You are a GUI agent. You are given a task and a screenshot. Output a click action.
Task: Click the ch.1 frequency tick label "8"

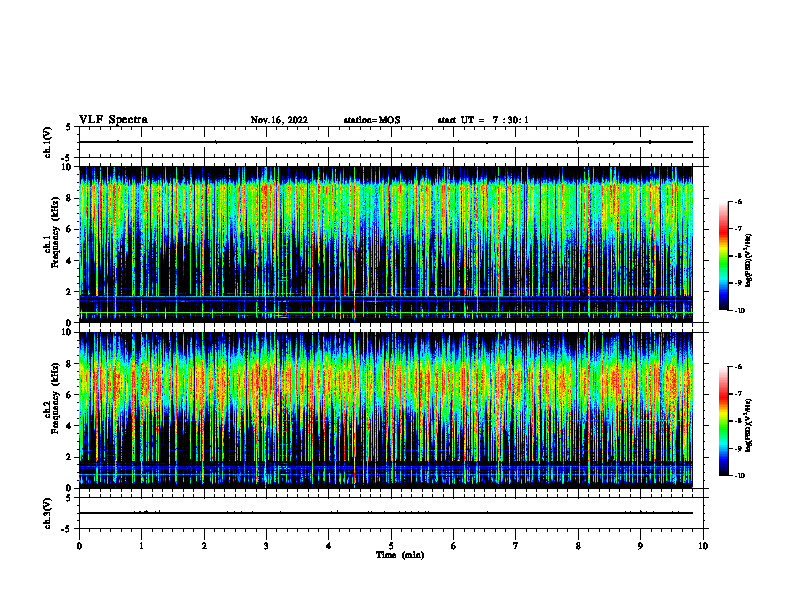pos(70,198)
